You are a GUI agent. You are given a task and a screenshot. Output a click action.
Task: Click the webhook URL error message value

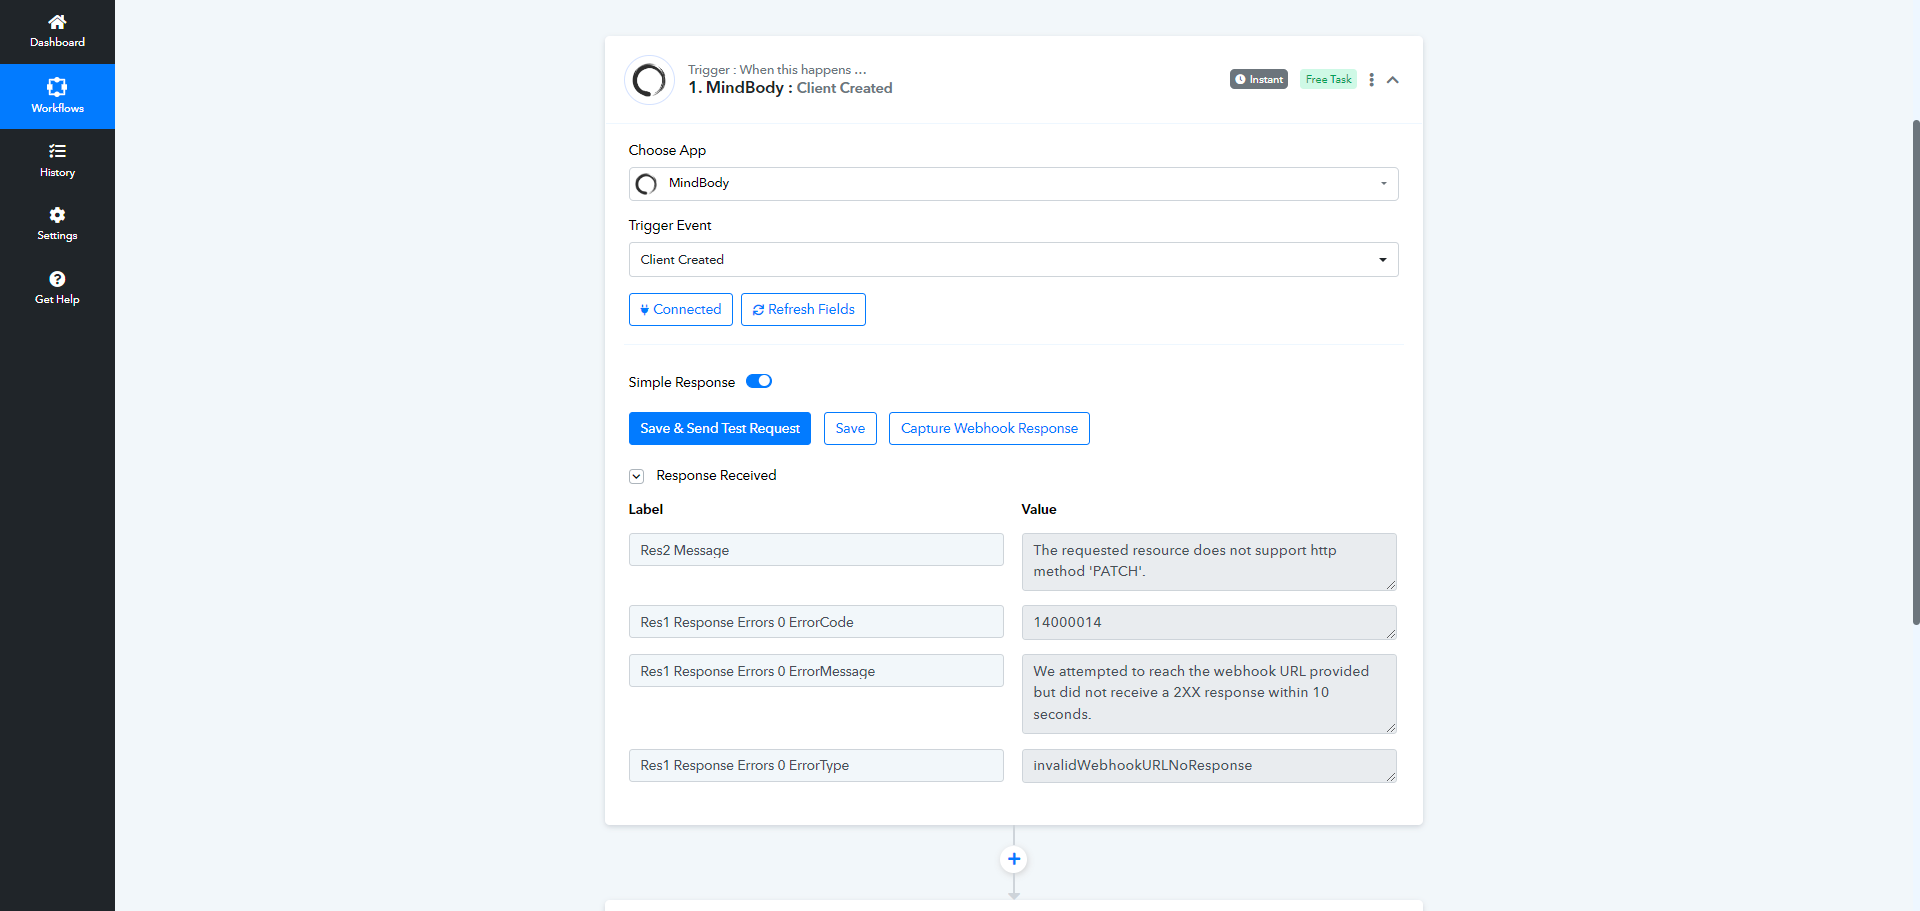pos(1209,694)
